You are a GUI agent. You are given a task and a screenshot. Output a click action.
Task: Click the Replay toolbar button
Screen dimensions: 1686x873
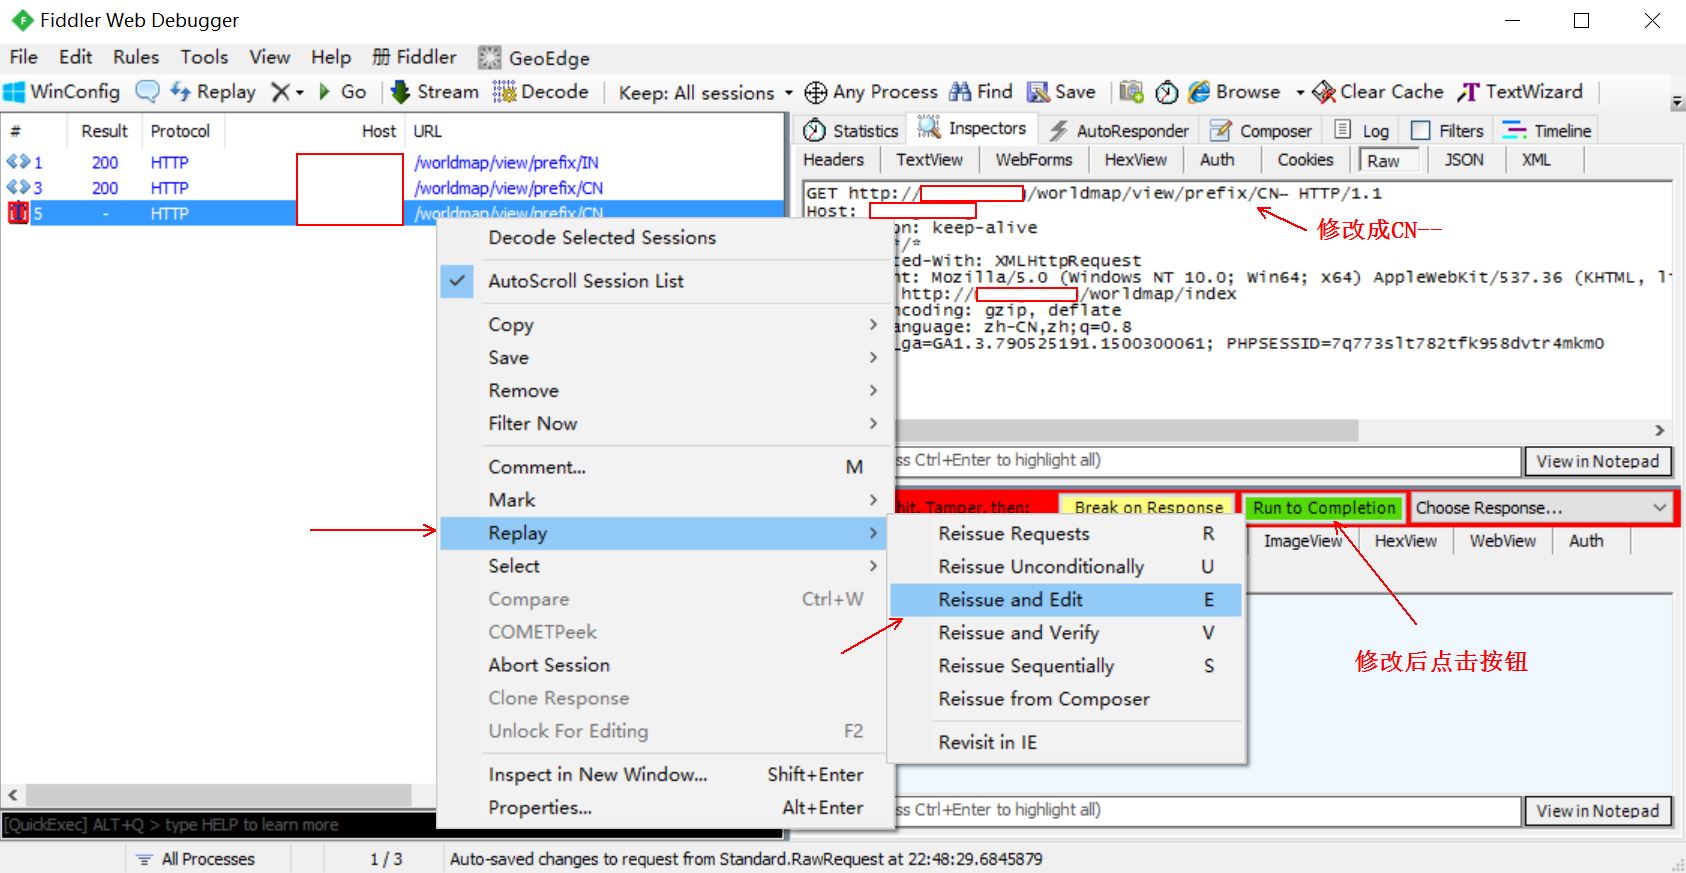(x=213, y=92)
